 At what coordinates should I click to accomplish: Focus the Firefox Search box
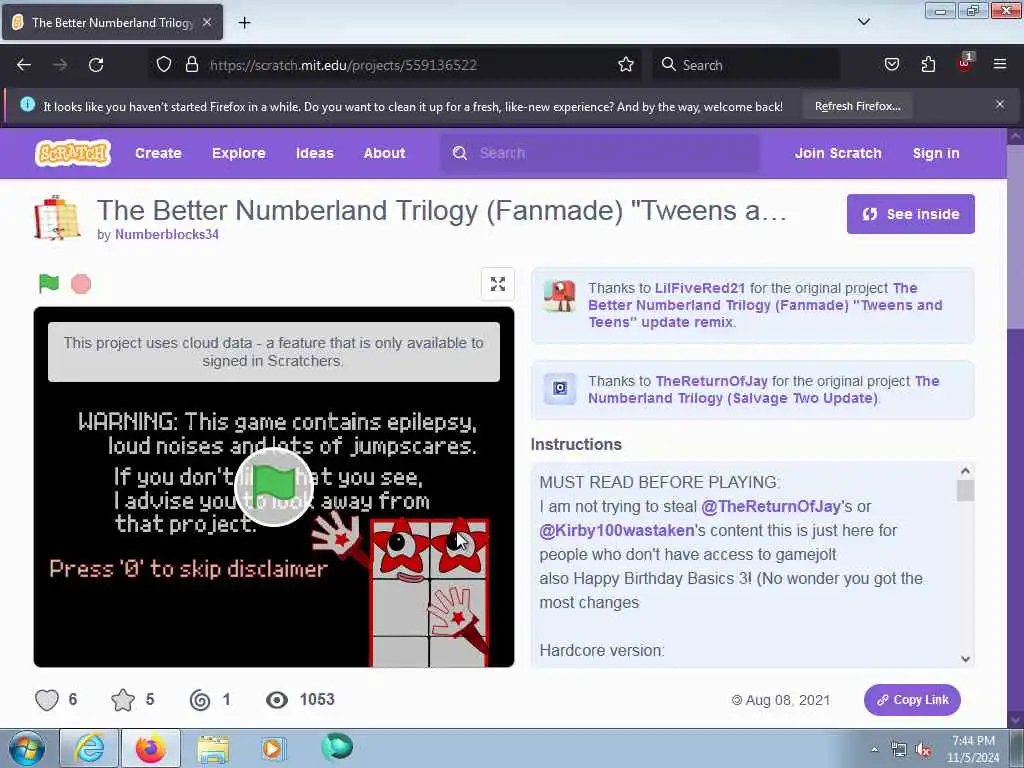pos(746,65)
